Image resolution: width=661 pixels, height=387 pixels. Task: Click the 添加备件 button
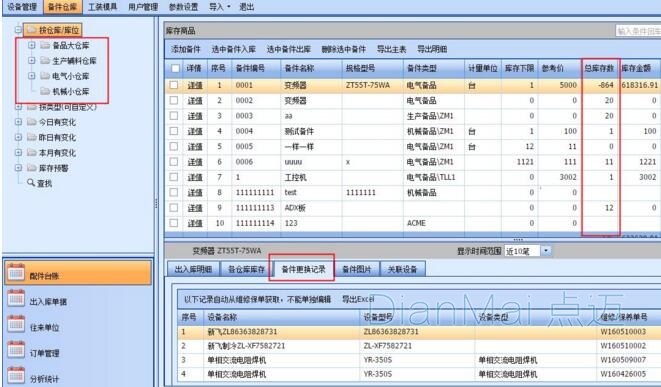tap(185, 49)
